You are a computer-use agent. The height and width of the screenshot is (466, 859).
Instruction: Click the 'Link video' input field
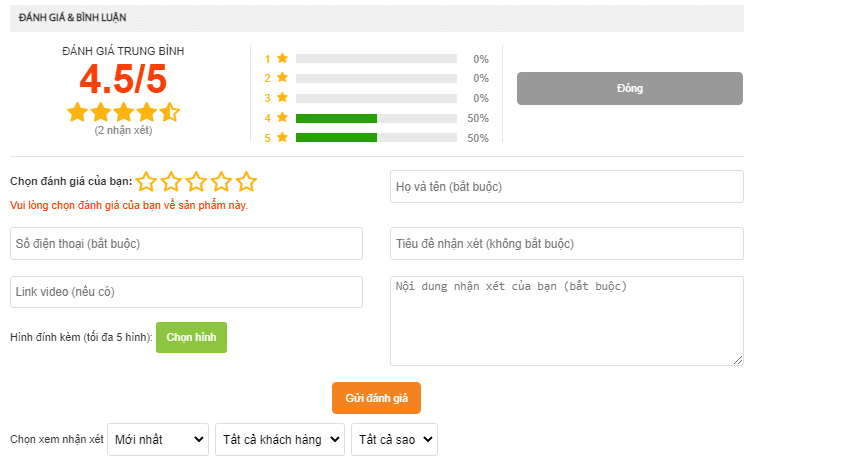pos(186,292)
